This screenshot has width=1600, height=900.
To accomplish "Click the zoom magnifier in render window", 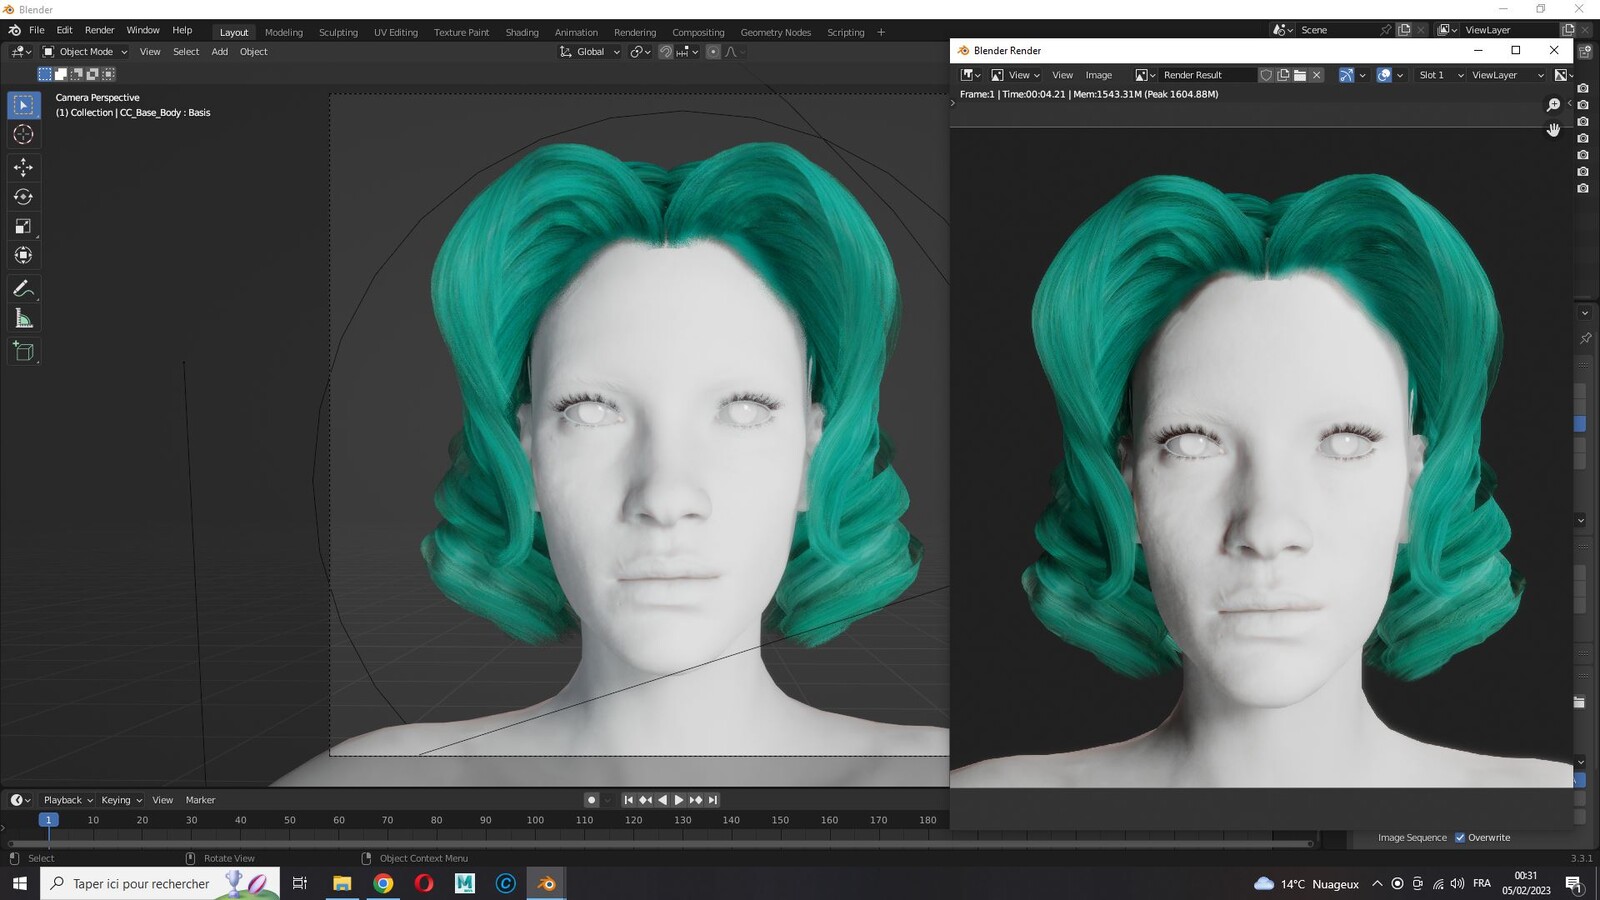I will pyautogui.click(x=1553, y=105).
